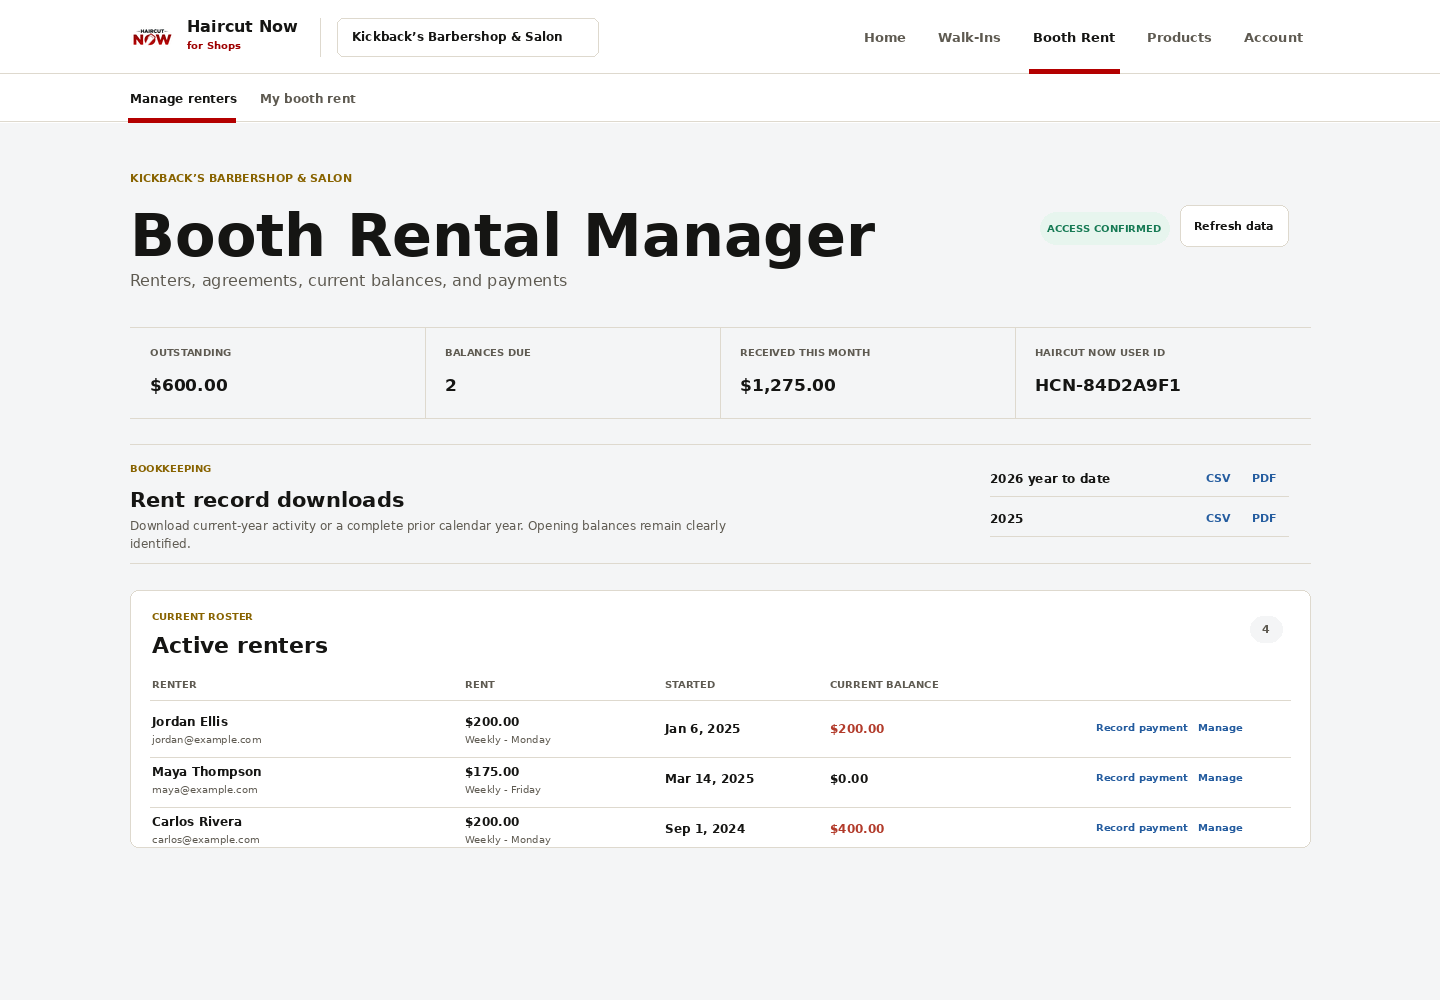This screenshot has height=1000, width=1440.
Task: Click the Haircut Now logo icon
Action: [152, 37]
